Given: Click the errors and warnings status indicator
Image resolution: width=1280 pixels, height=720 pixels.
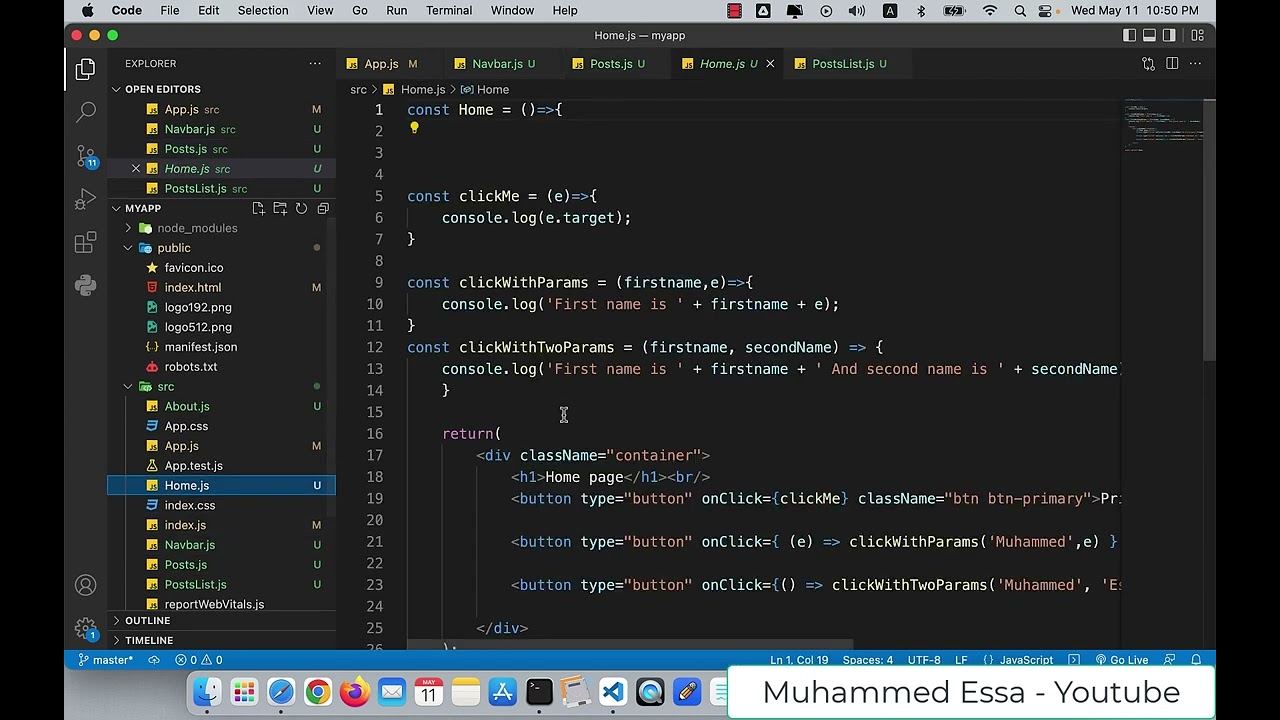Looking at the screenshot, I should [199, 660].
